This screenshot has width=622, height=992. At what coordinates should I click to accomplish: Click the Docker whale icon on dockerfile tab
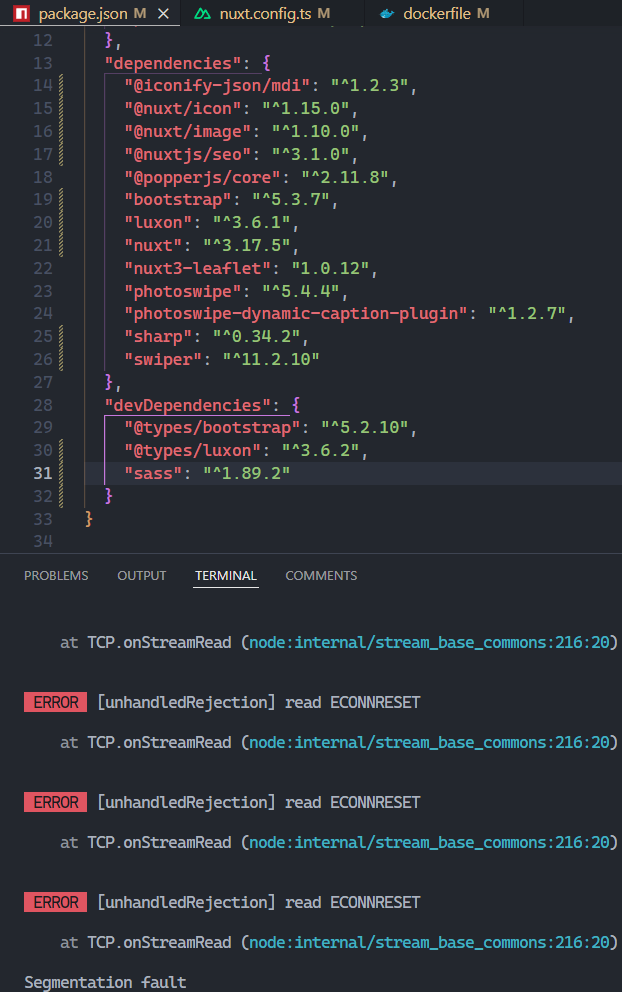387,13
